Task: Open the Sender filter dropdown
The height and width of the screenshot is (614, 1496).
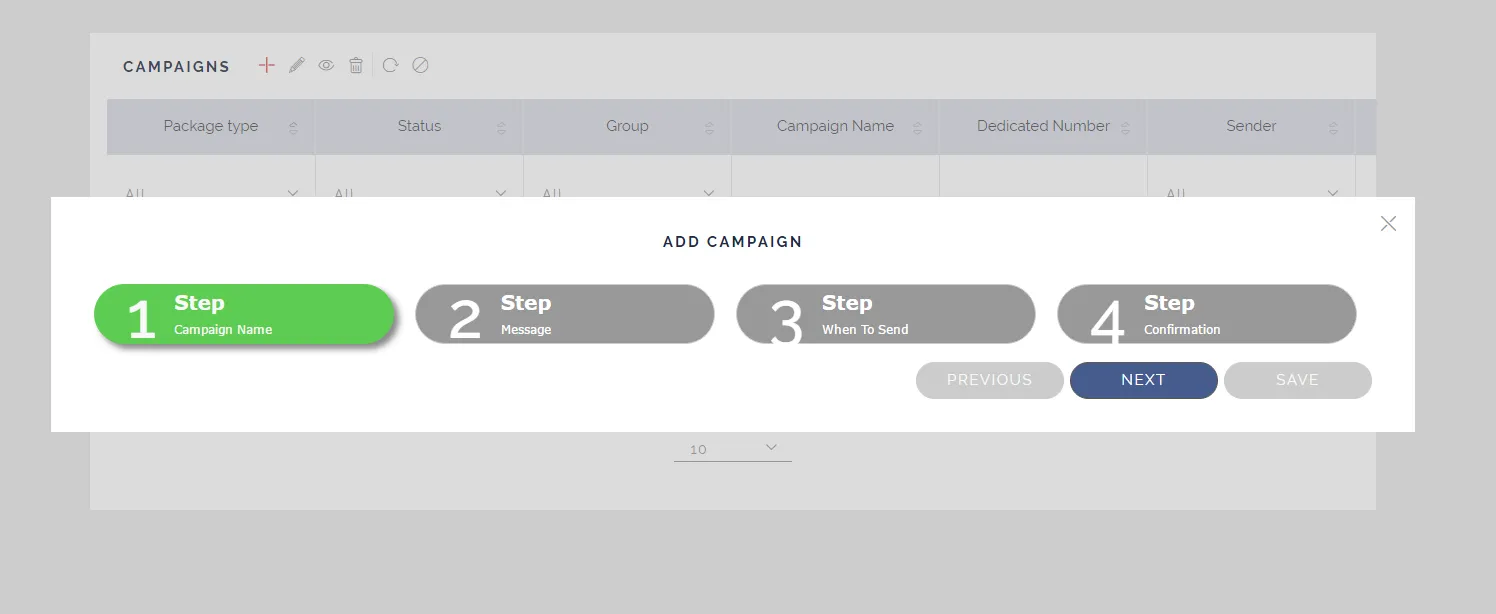Action: pyautogui.click(x=1333, y=192)
